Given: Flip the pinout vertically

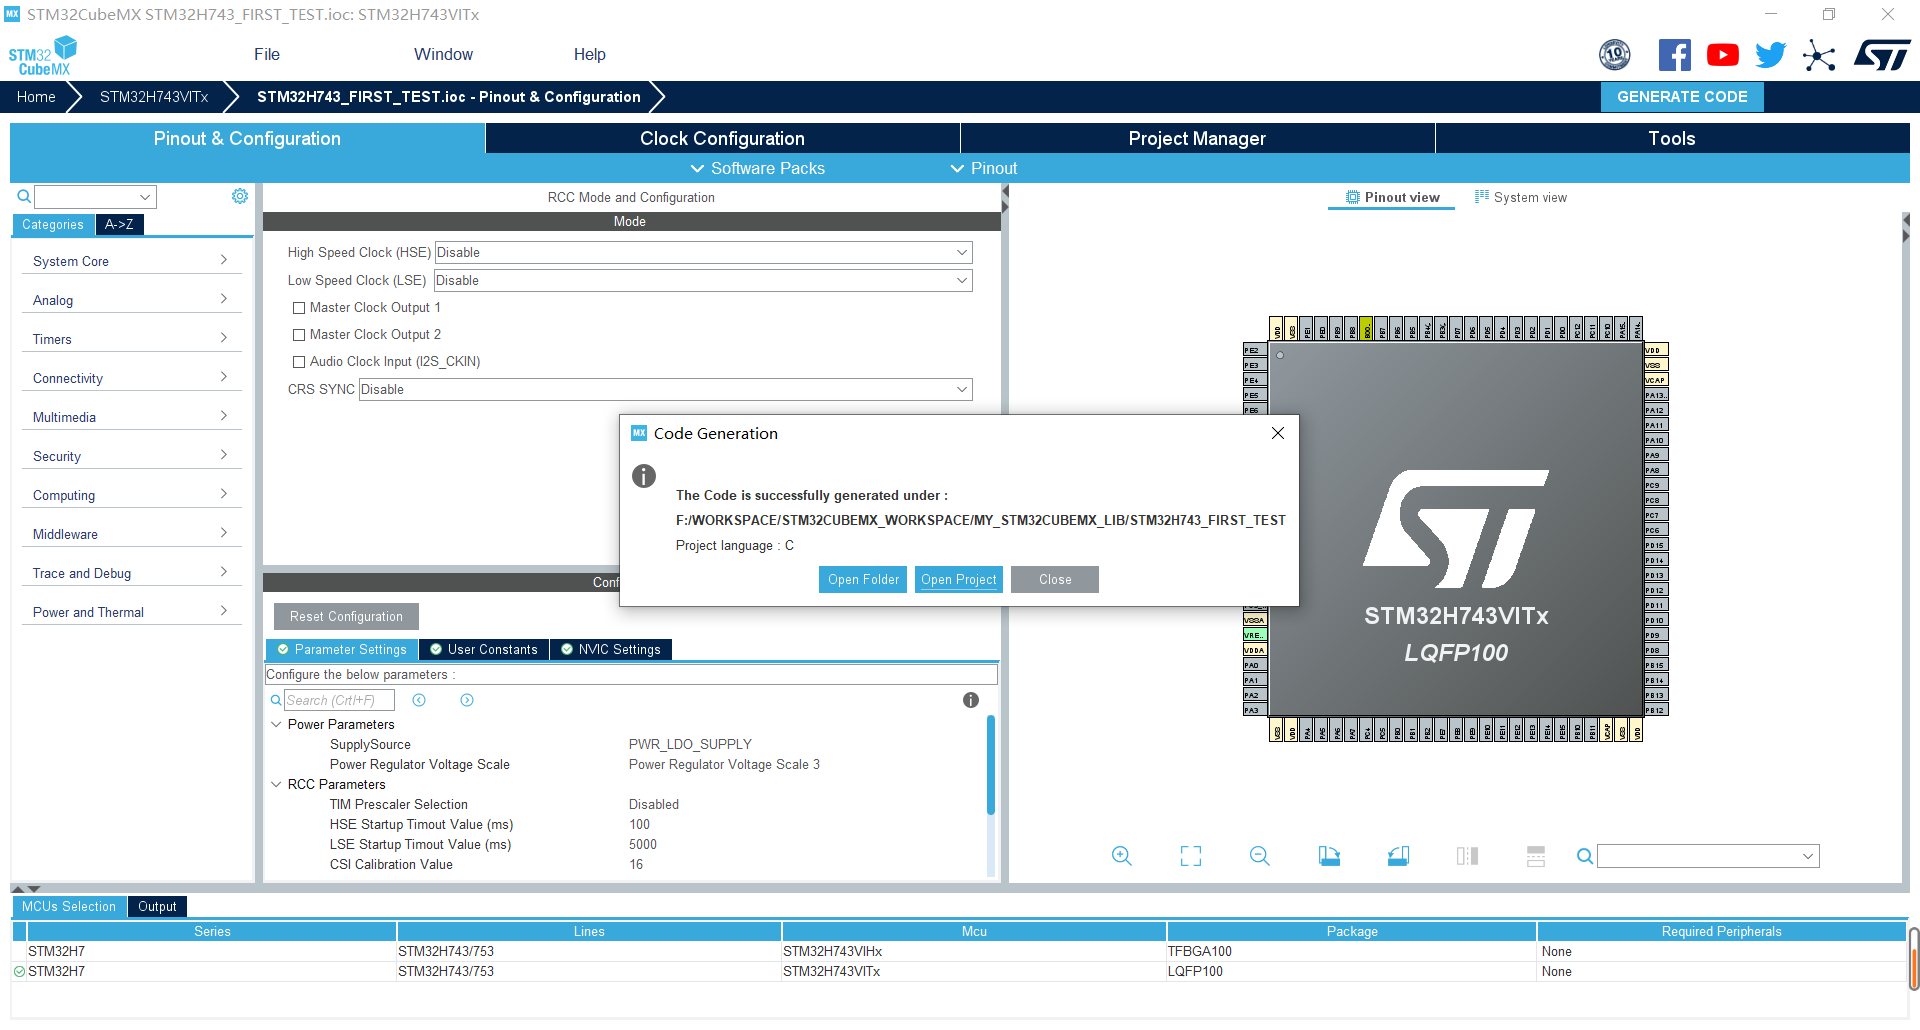Looking at the screenshot, I should point(1536,856).
